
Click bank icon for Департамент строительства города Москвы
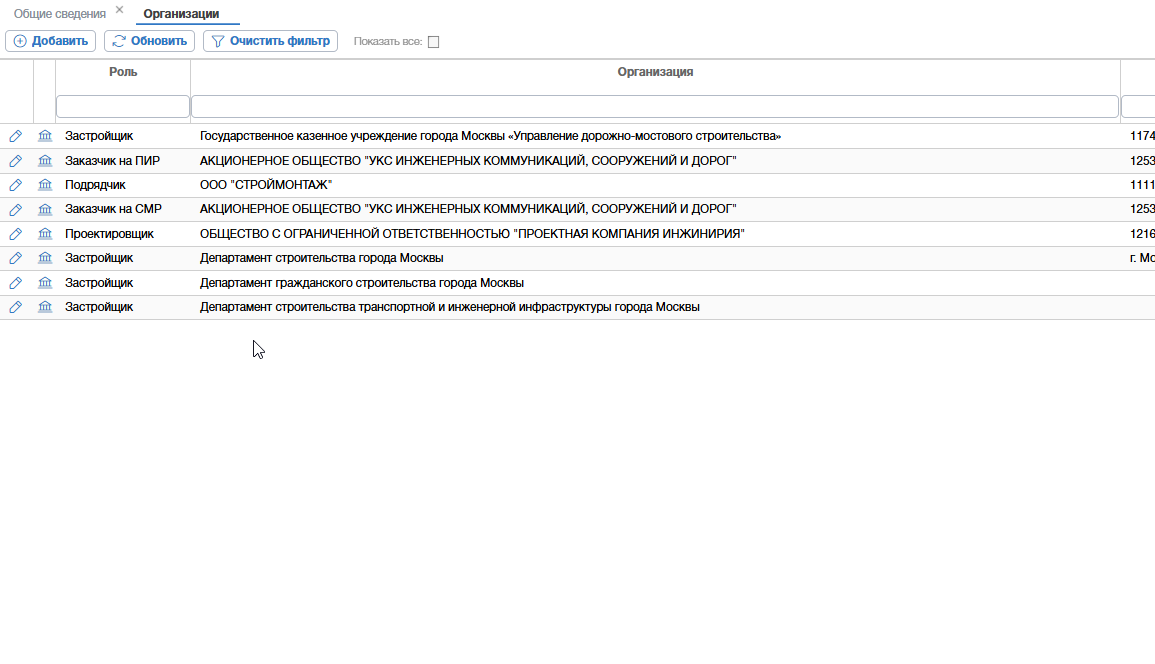tap(45, 258)
